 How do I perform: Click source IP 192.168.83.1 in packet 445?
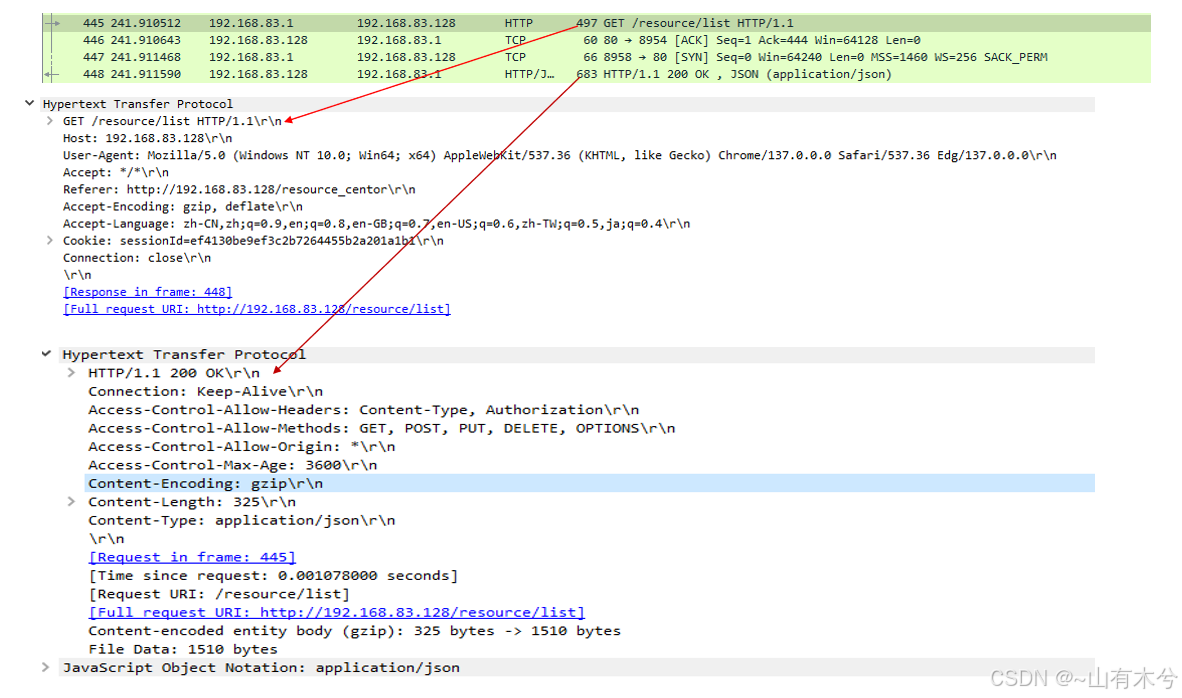point(251,23)
